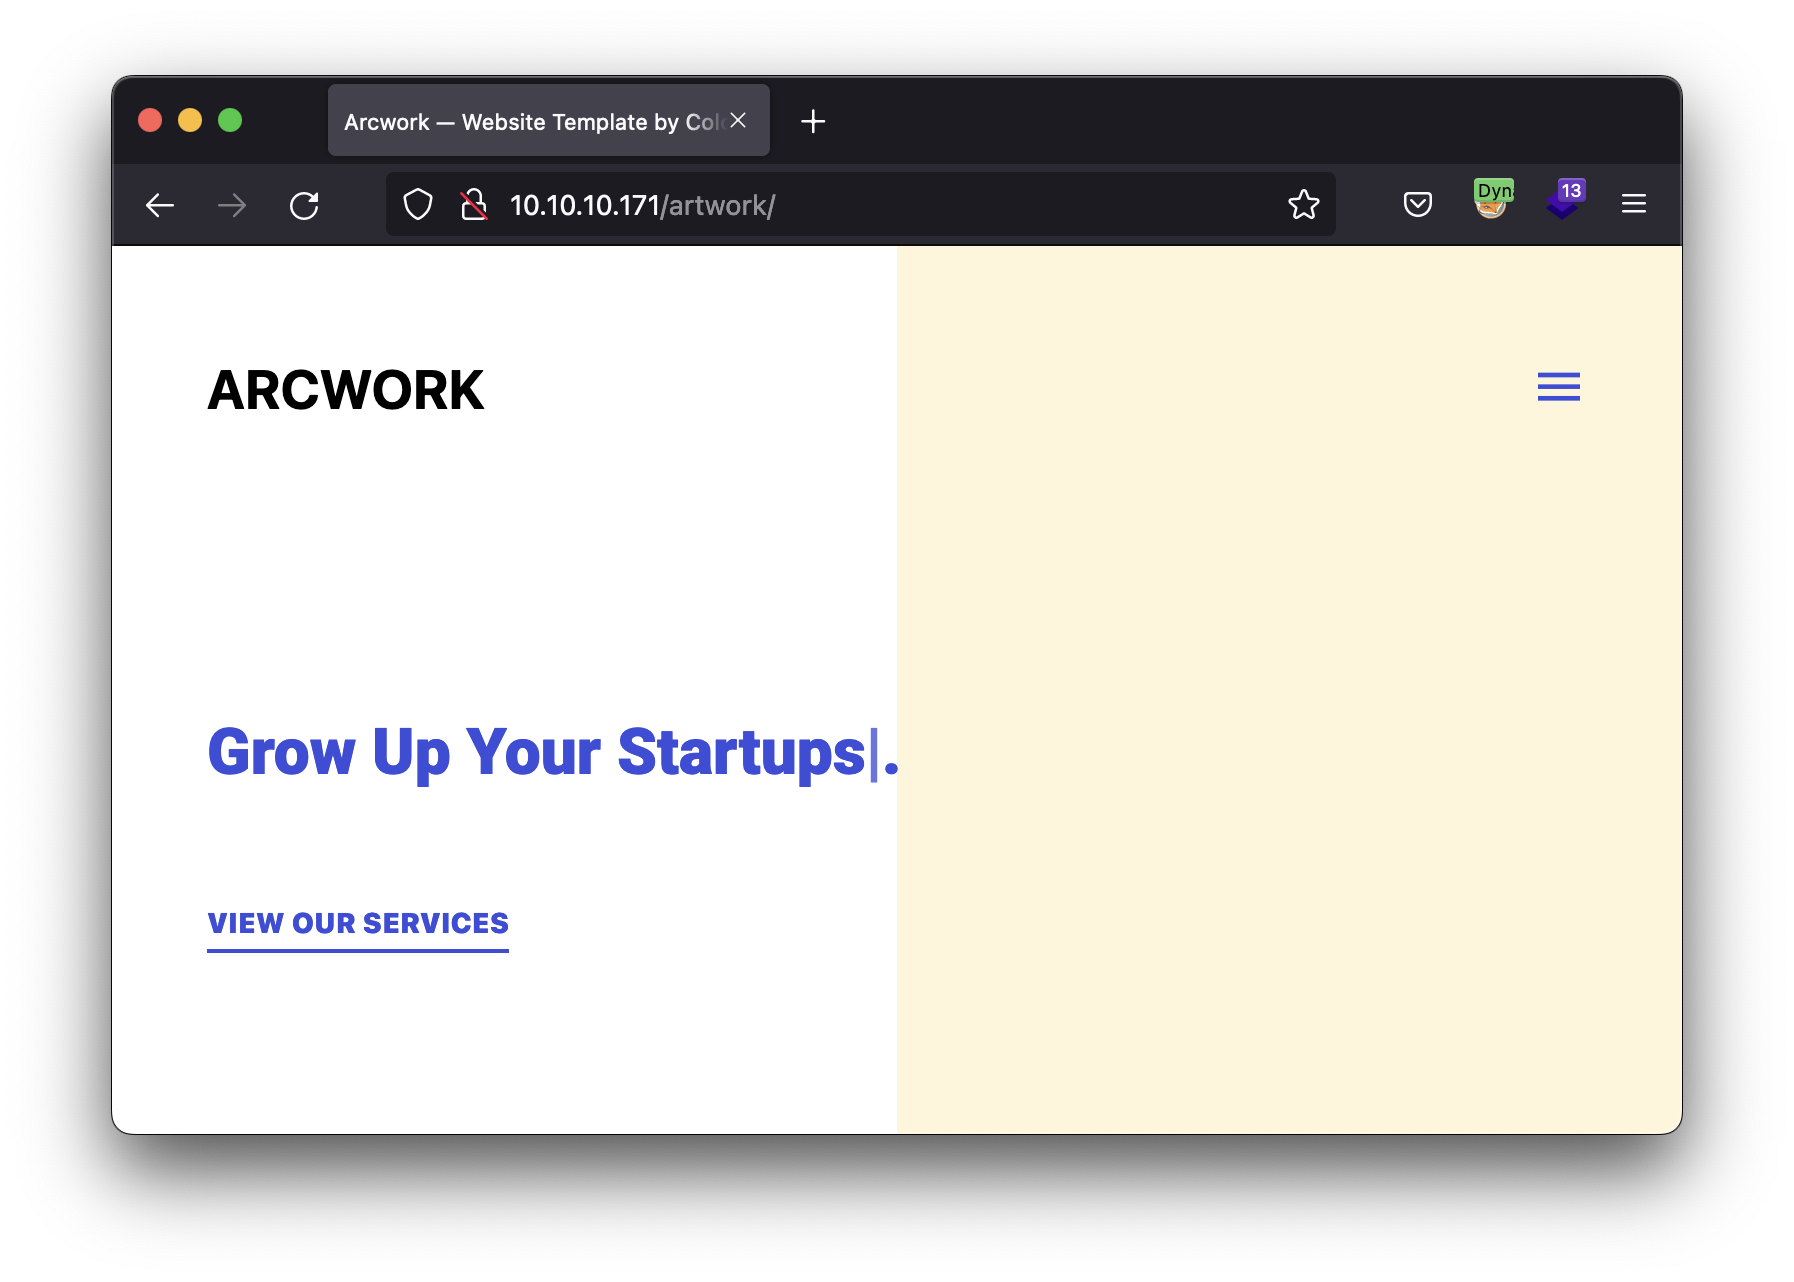Expand the Arcwork site navigation menu
The image size is (1794, 1282).
coord(1558,387)
